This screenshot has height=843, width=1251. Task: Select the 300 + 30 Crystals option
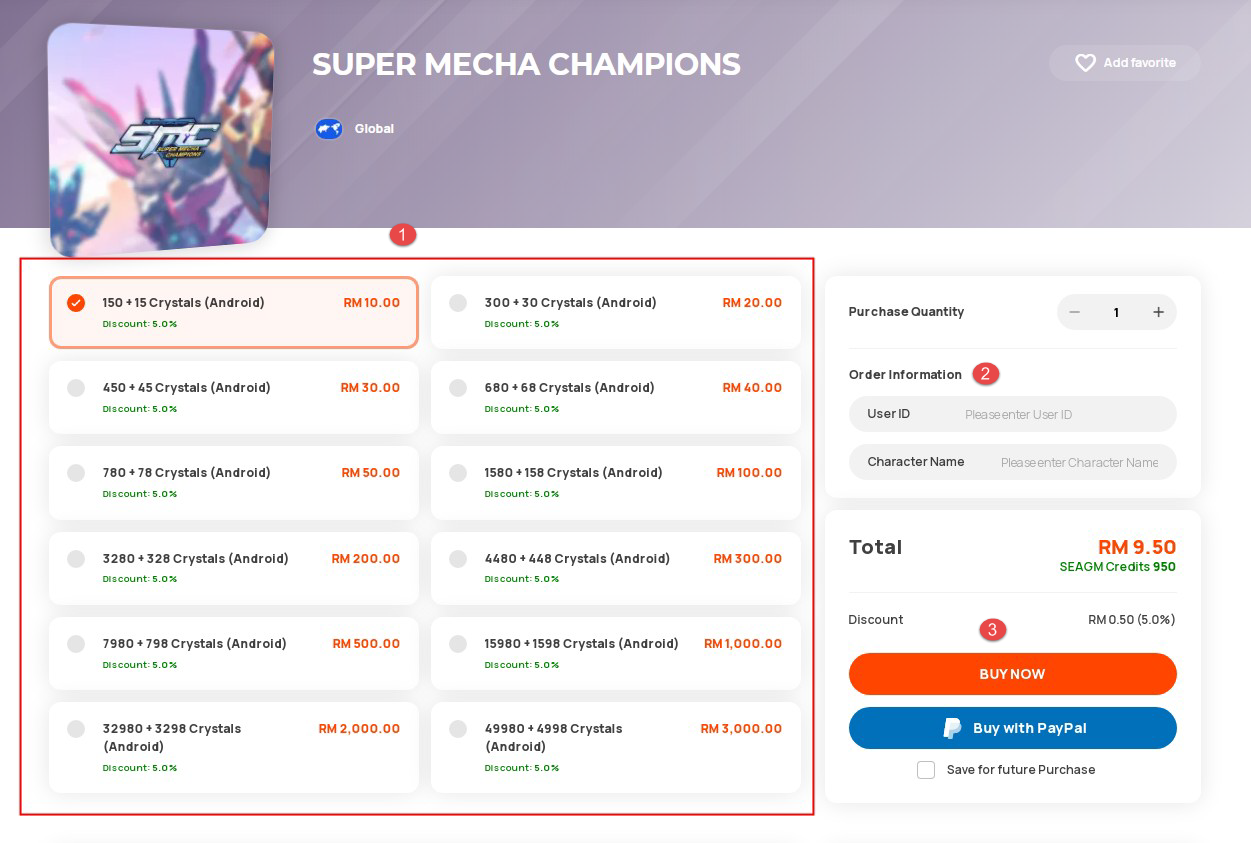(616, 312)
